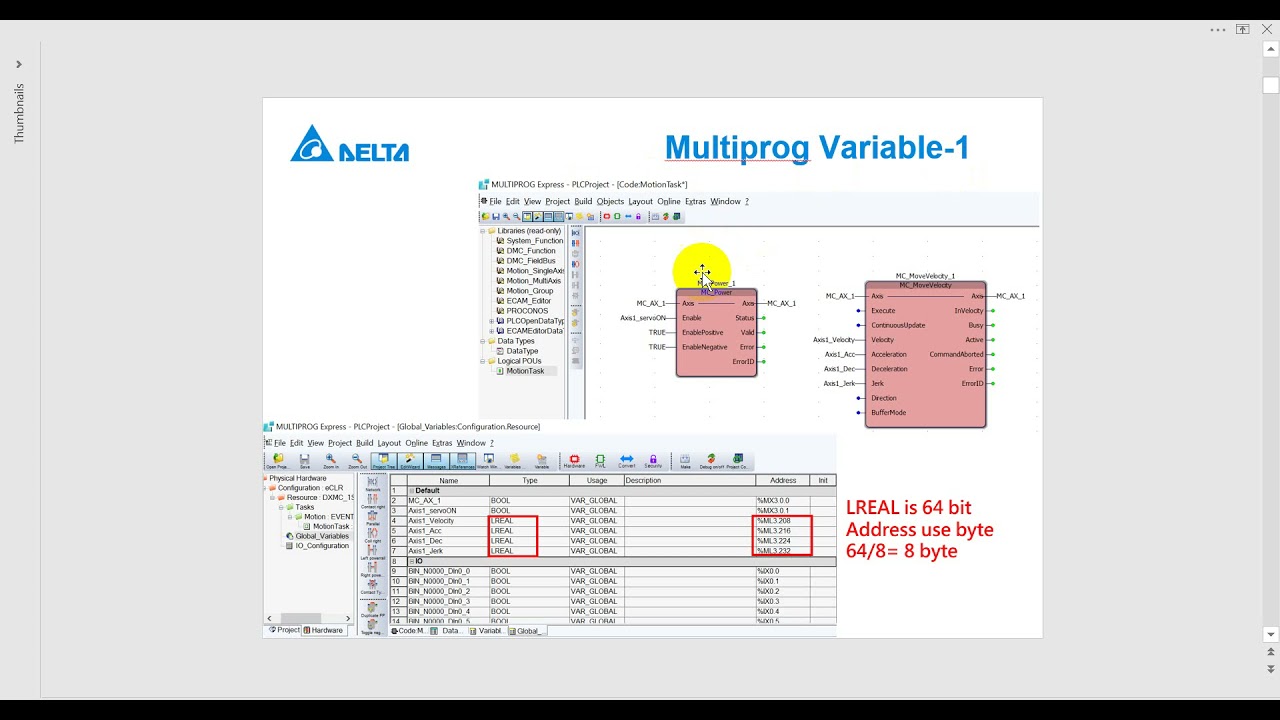Select the Parallel ladder tool
The image size is (1280, 720).
pyautogui.click(x=372, y=518)
